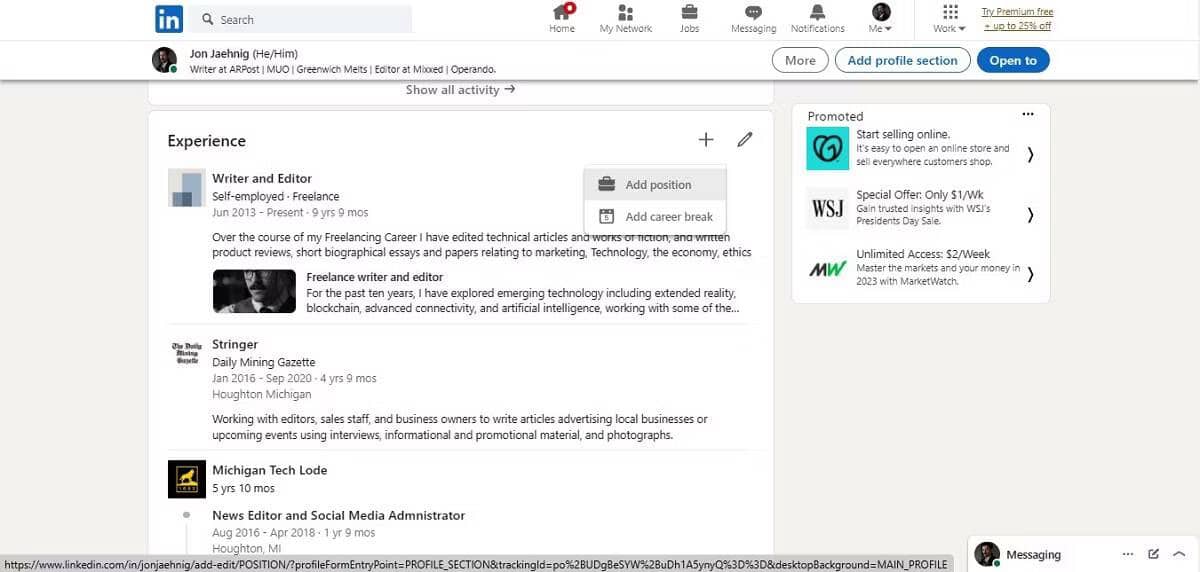Open the Jobs briefcase icon
This screenshot has width=1200, height=572.
689,12
